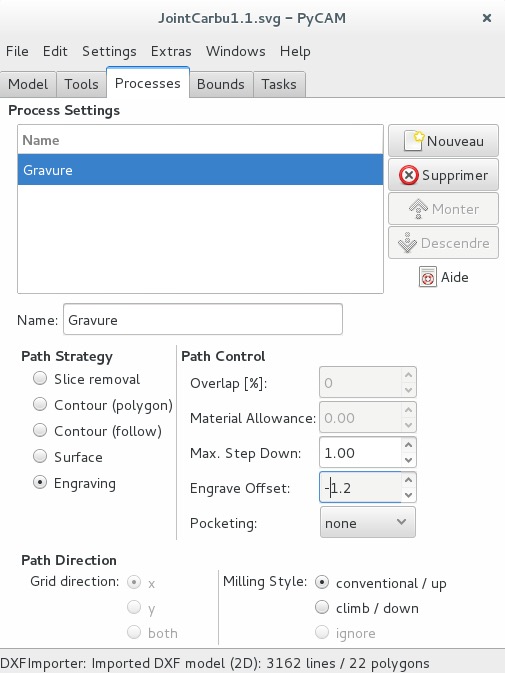Select the Slice removal path strategy
Viewport: 505px width, 673px height.
point(40,379)
